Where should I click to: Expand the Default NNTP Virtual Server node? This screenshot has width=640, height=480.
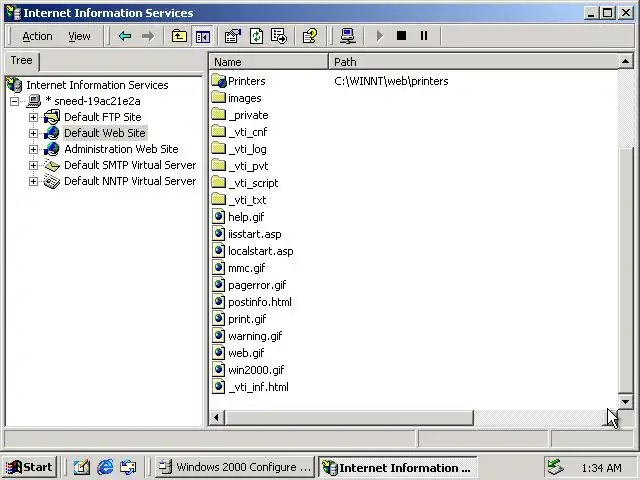click(33, 181)
